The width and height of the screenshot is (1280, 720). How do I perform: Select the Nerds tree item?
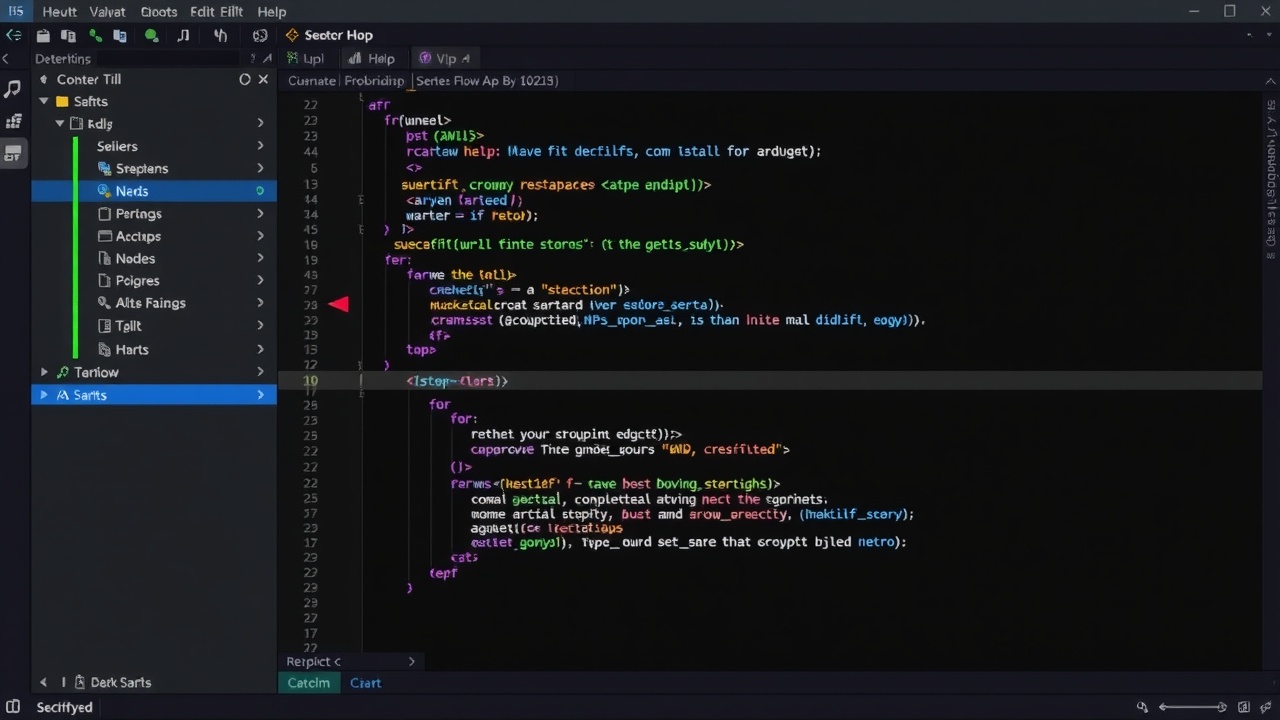pos(154,191)
